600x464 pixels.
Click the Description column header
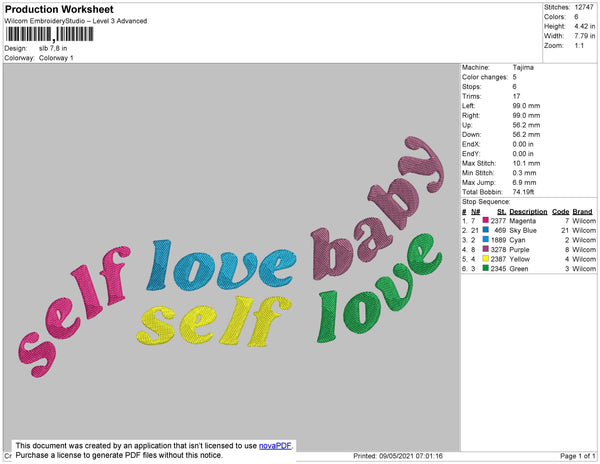(528, 212)
